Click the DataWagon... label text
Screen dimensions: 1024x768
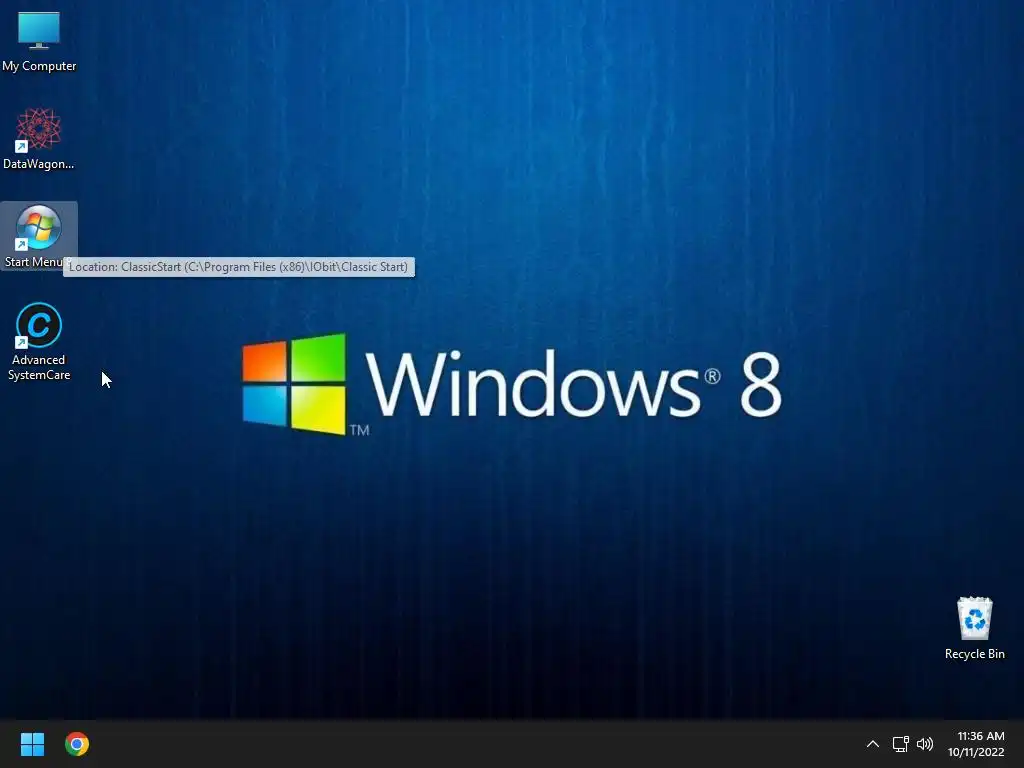coord(39,164)
